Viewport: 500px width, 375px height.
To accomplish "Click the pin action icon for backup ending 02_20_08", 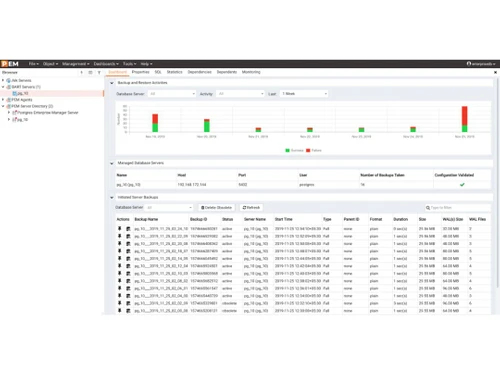I will (120, 244).
